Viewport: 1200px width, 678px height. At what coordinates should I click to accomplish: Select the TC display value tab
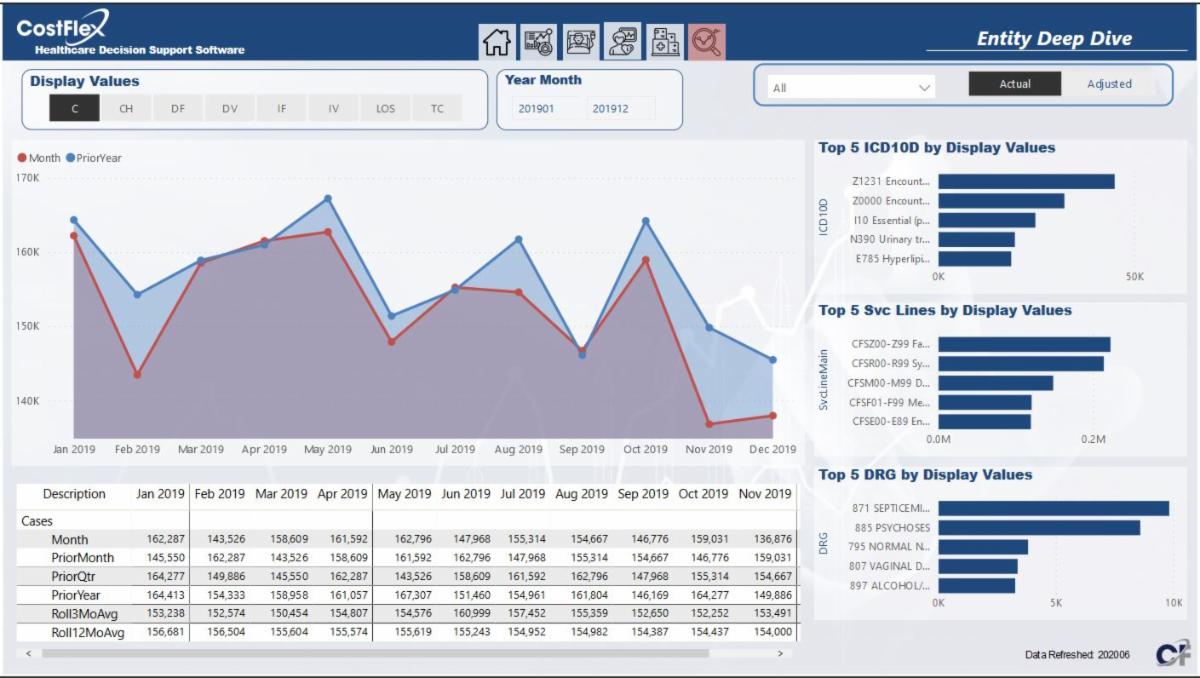[437, 108]
